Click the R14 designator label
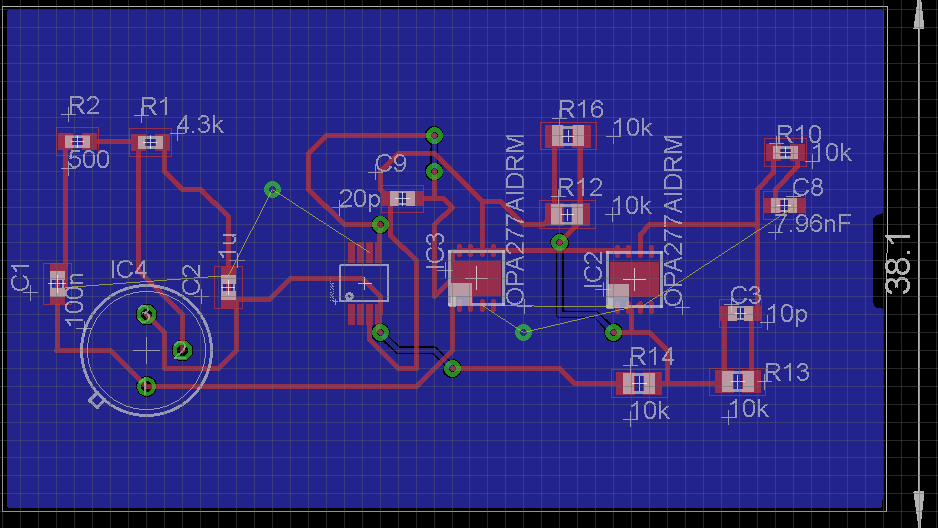 point(652,357)
